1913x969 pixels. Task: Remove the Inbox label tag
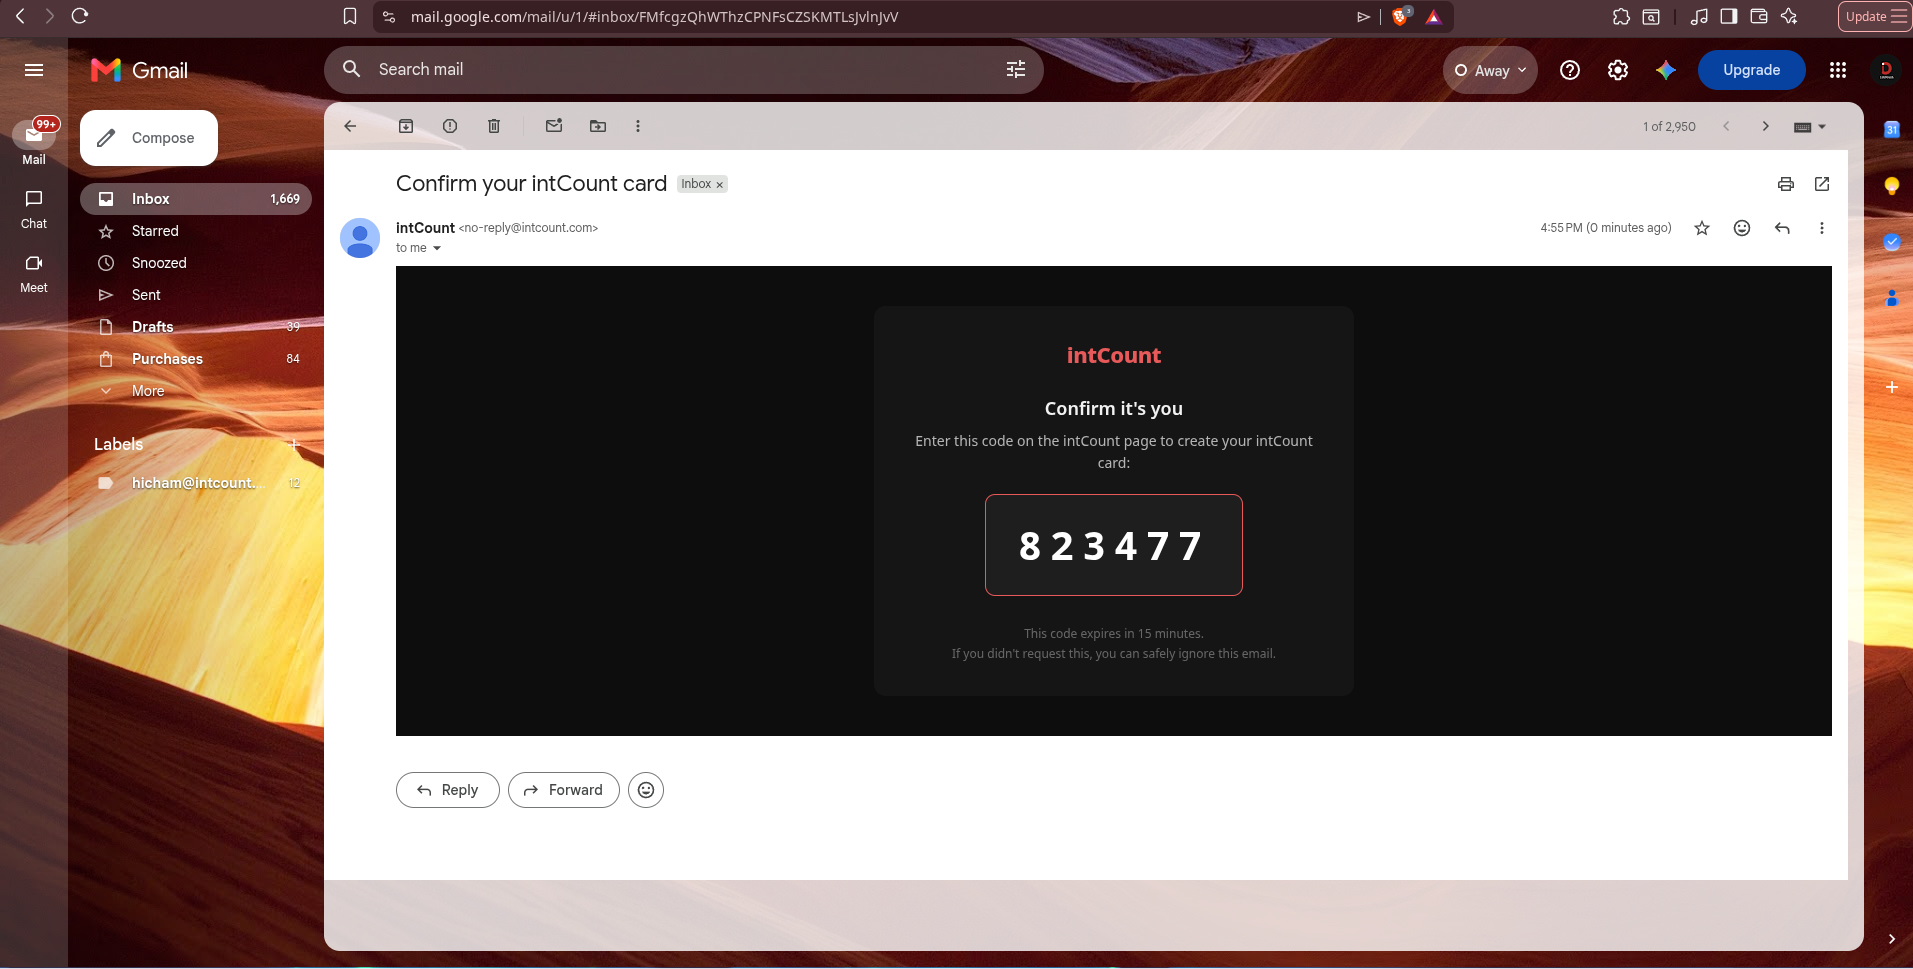tap(719, 185)
